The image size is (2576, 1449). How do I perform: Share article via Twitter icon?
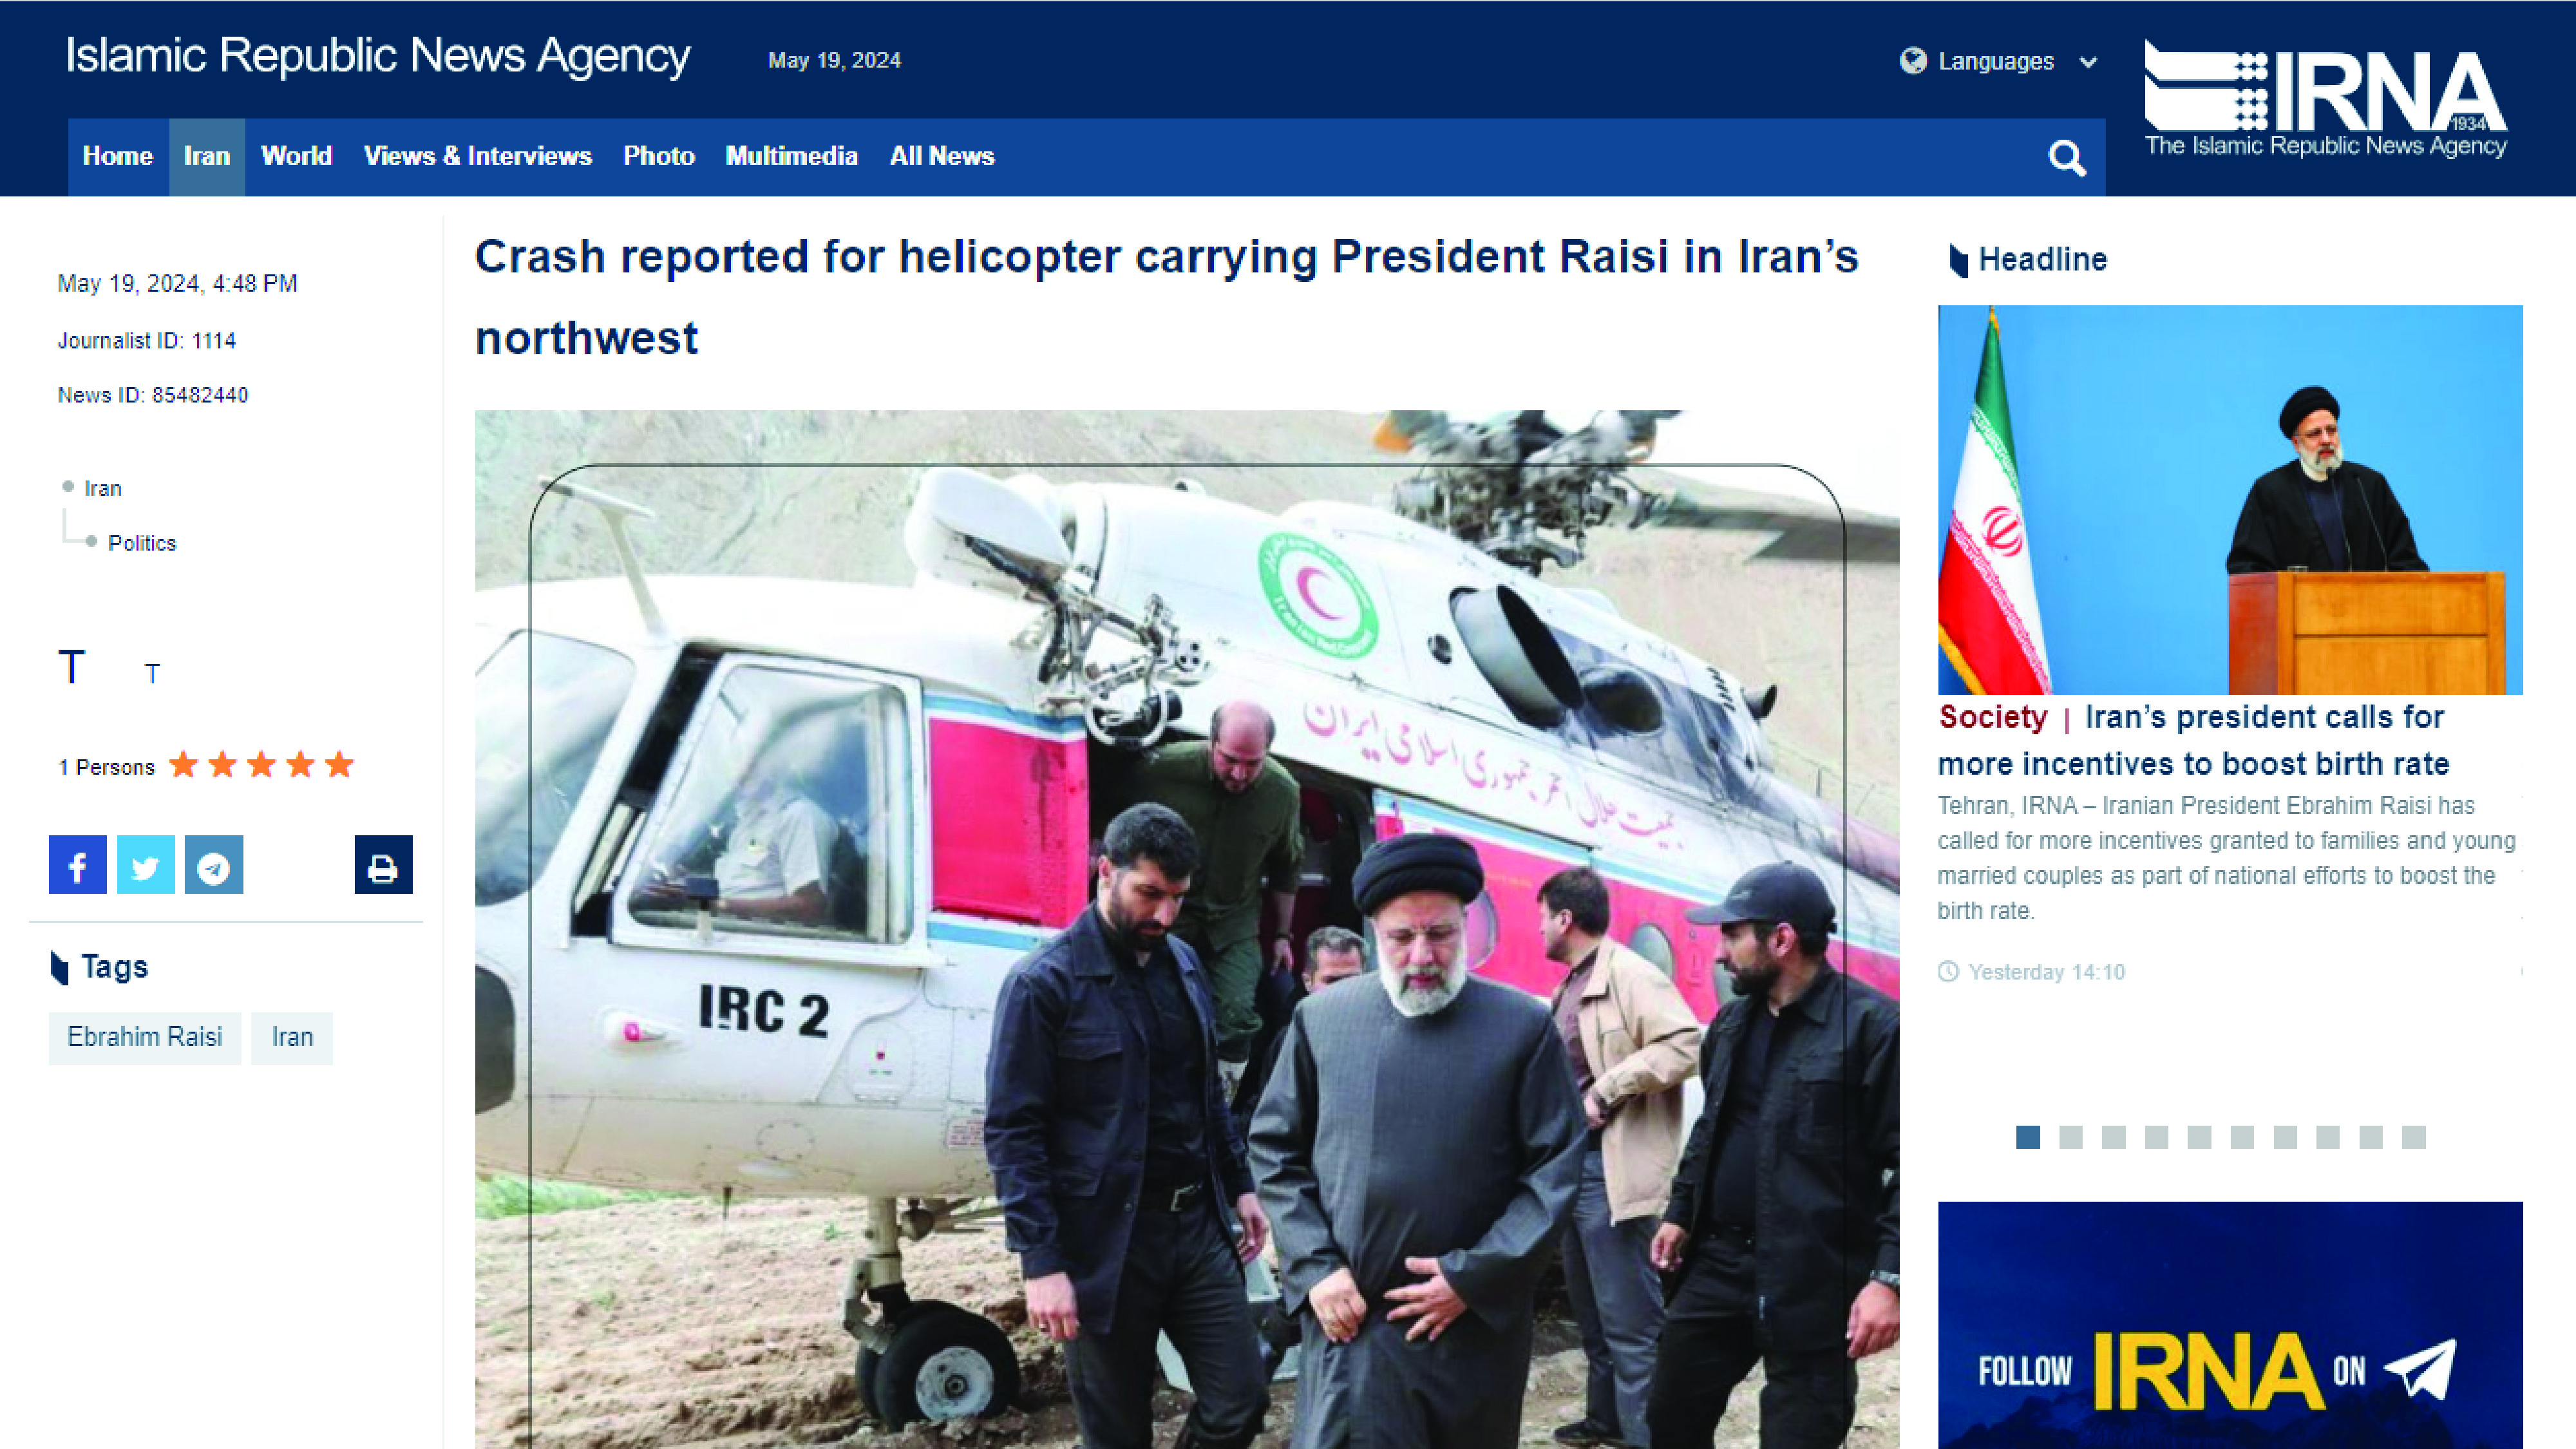[146, 865]
